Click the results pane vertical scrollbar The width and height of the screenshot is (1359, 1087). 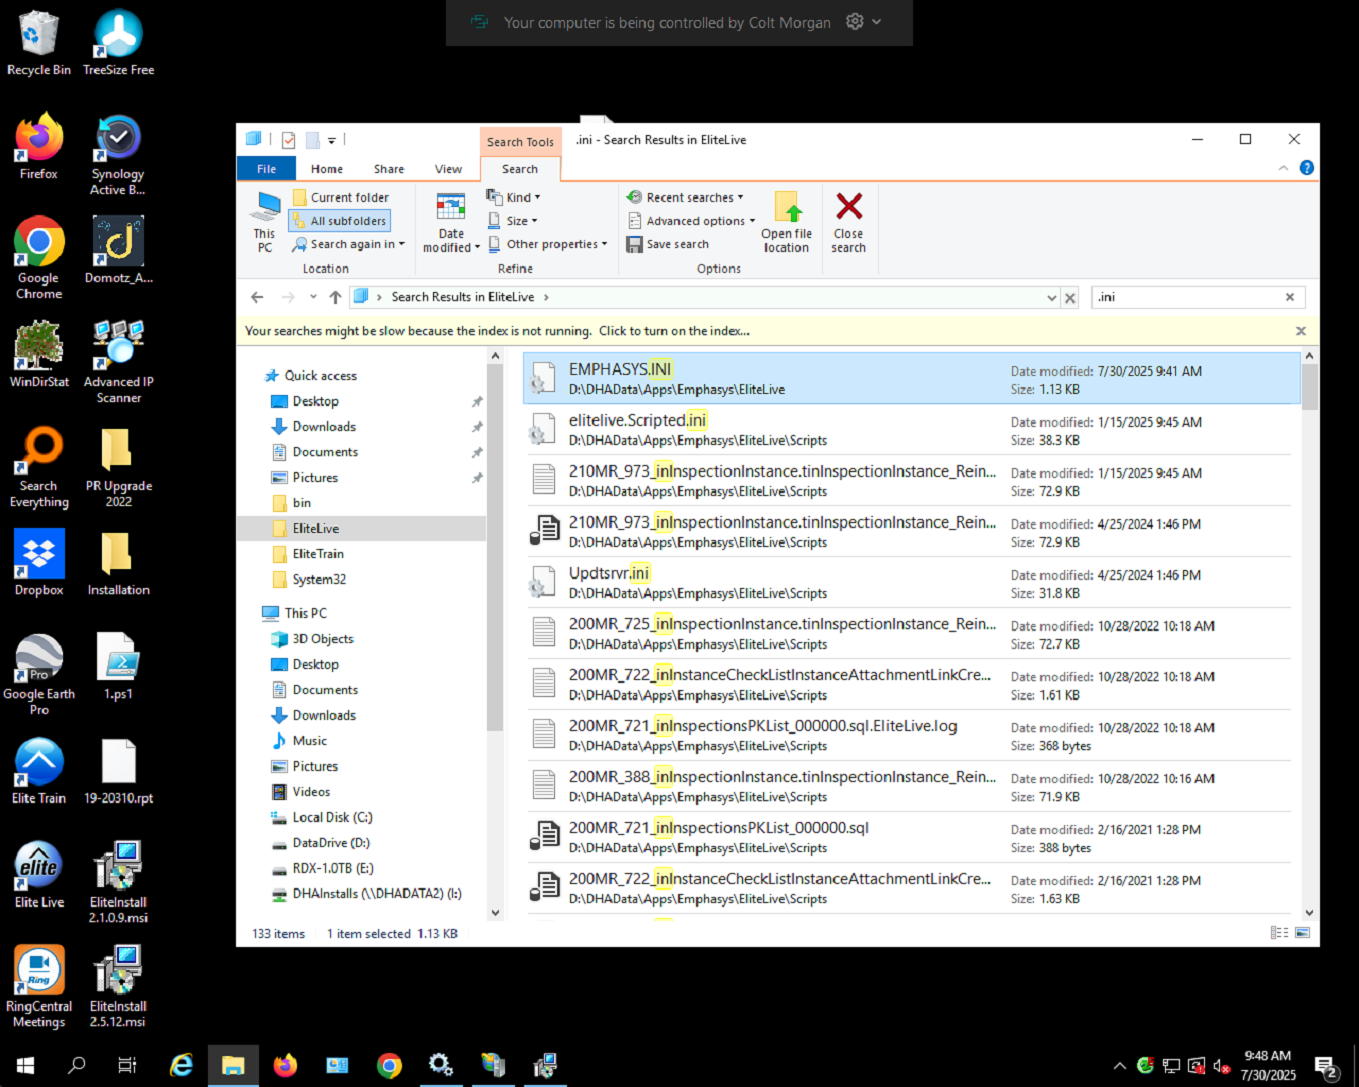coord(1309,386)
